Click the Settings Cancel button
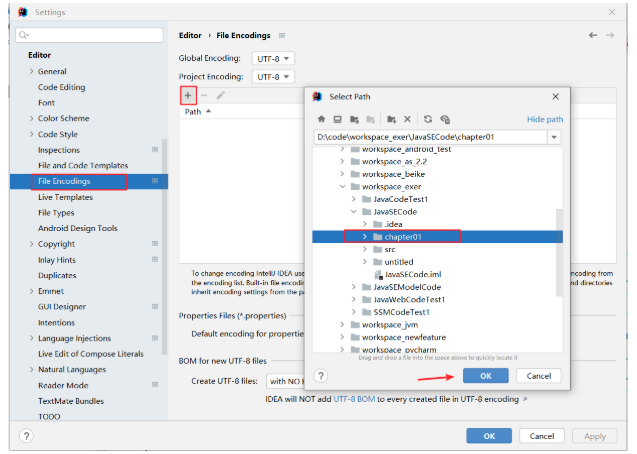 pos(542,436)
